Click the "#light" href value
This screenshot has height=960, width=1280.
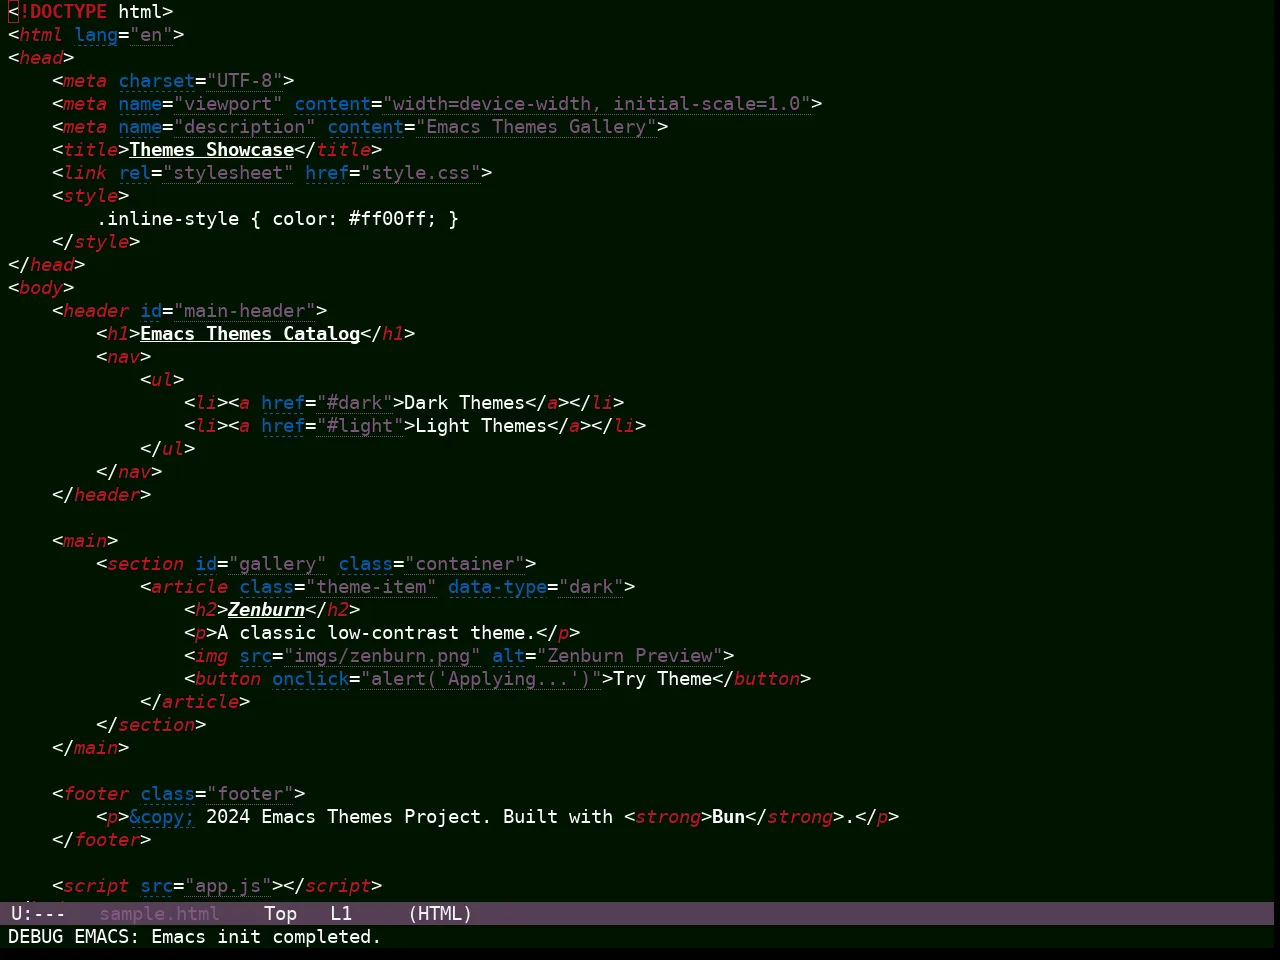[360, 426]
